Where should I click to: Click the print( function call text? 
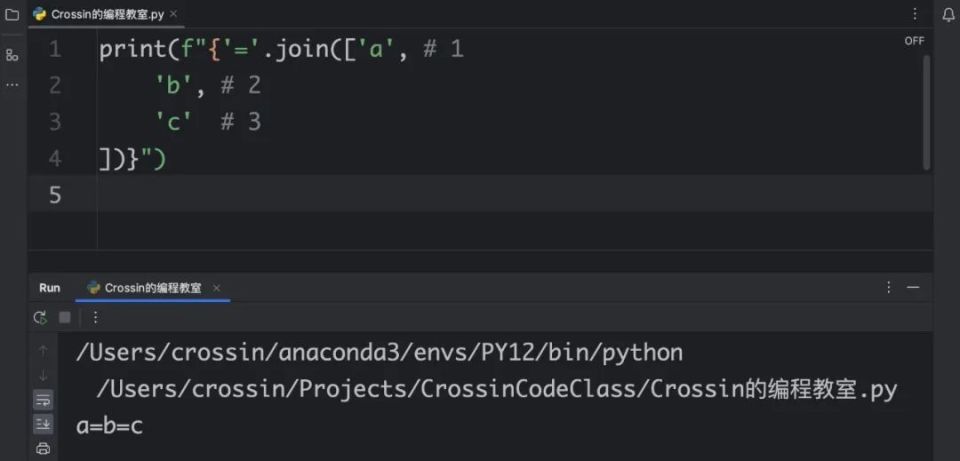(139, 49)
